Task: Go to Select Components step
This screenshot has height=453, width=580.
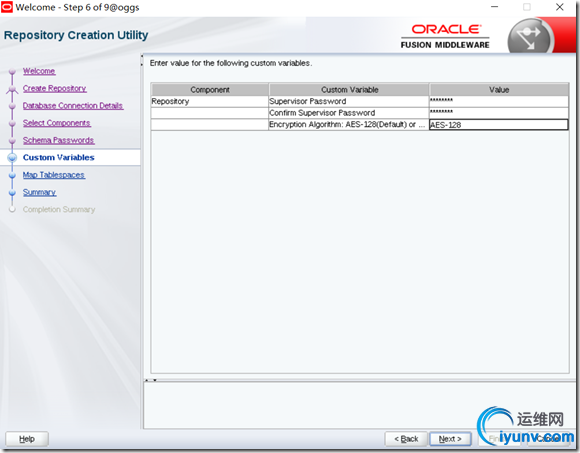Action: [57, 123]
